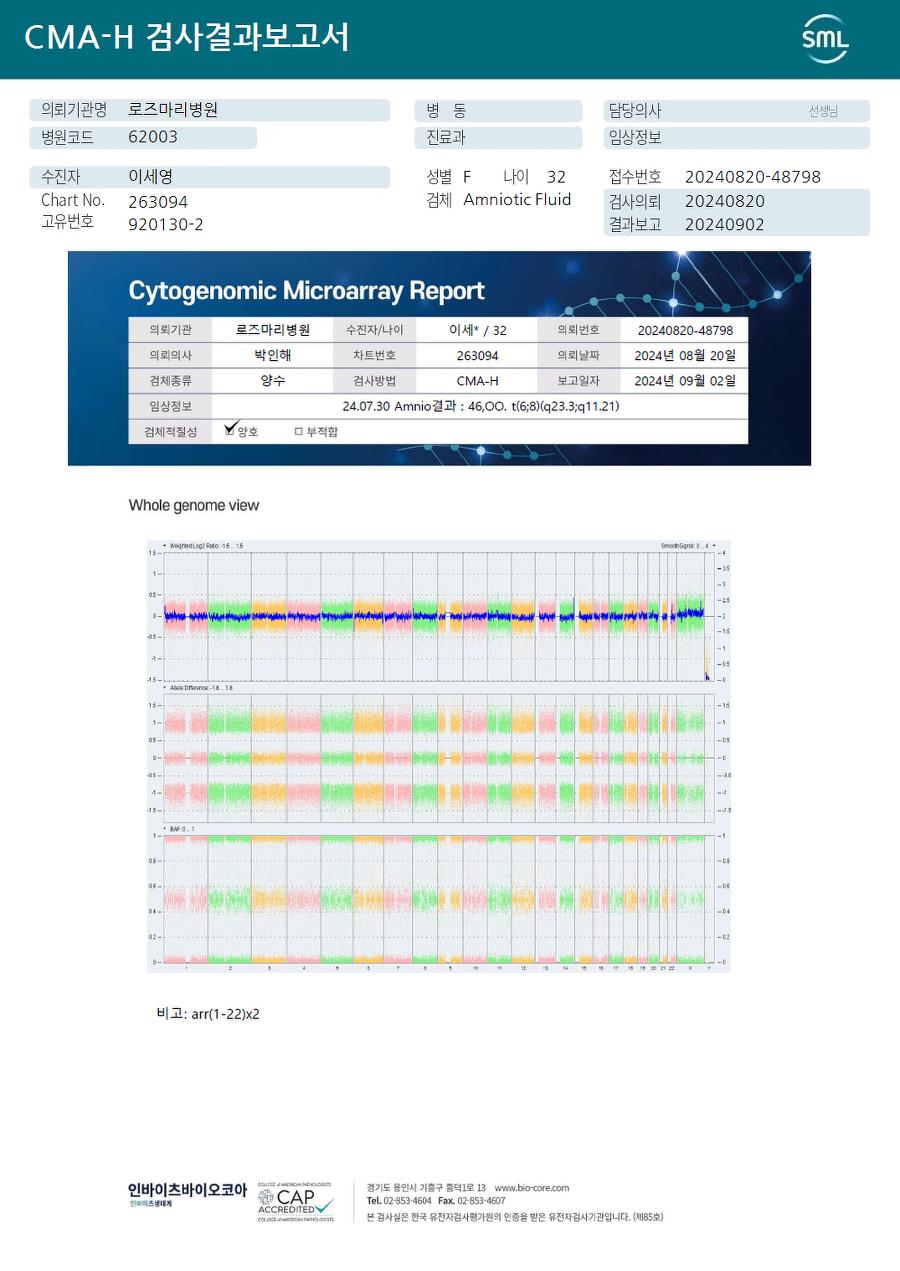Select 결과보고 date 20240902
Image resolution: width=900 pixels, height=1271 pixels.
coord(725,225)
